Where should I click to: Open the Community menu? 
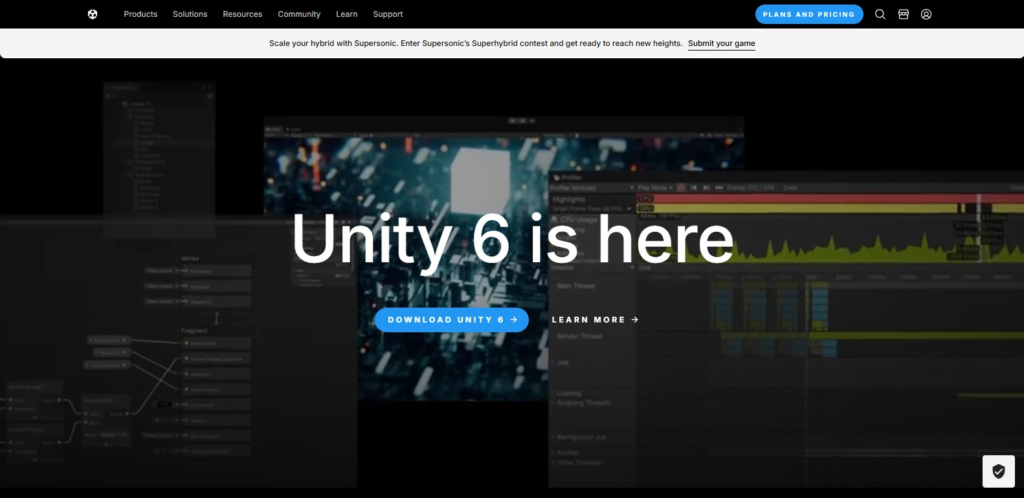point(299,14)
